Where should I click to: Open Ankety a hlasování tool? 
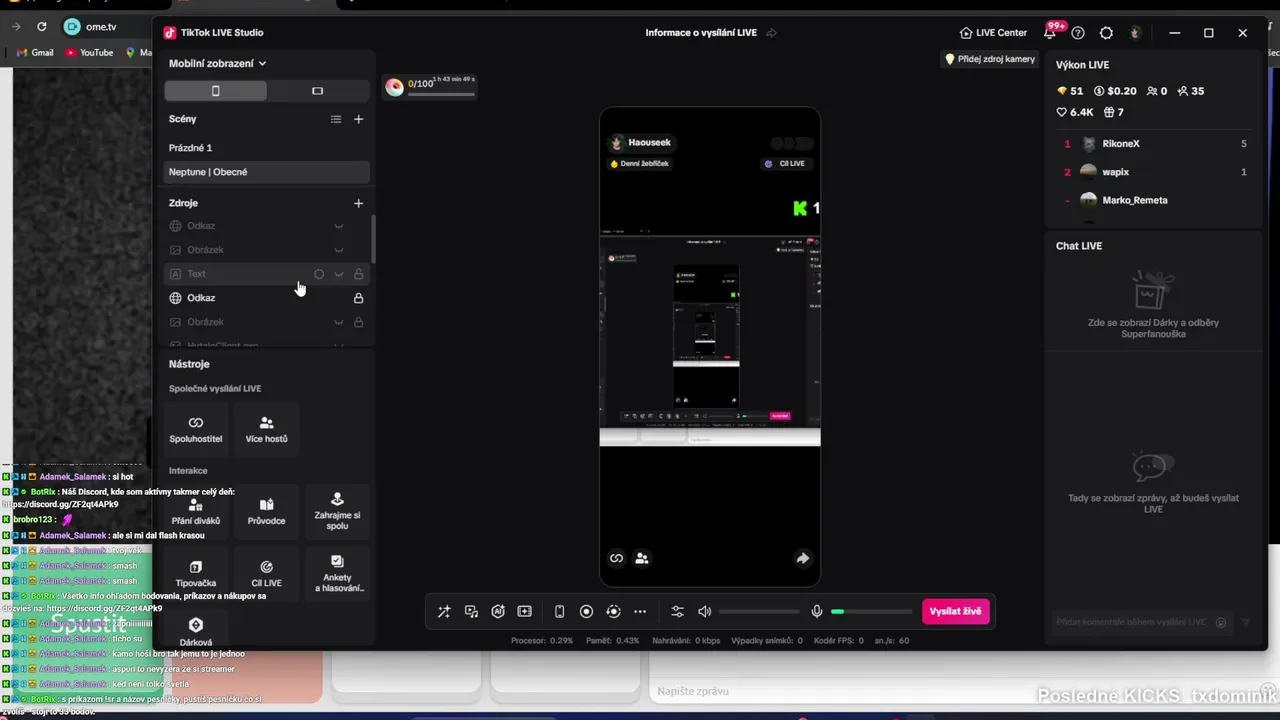click(x=337, y=574)
